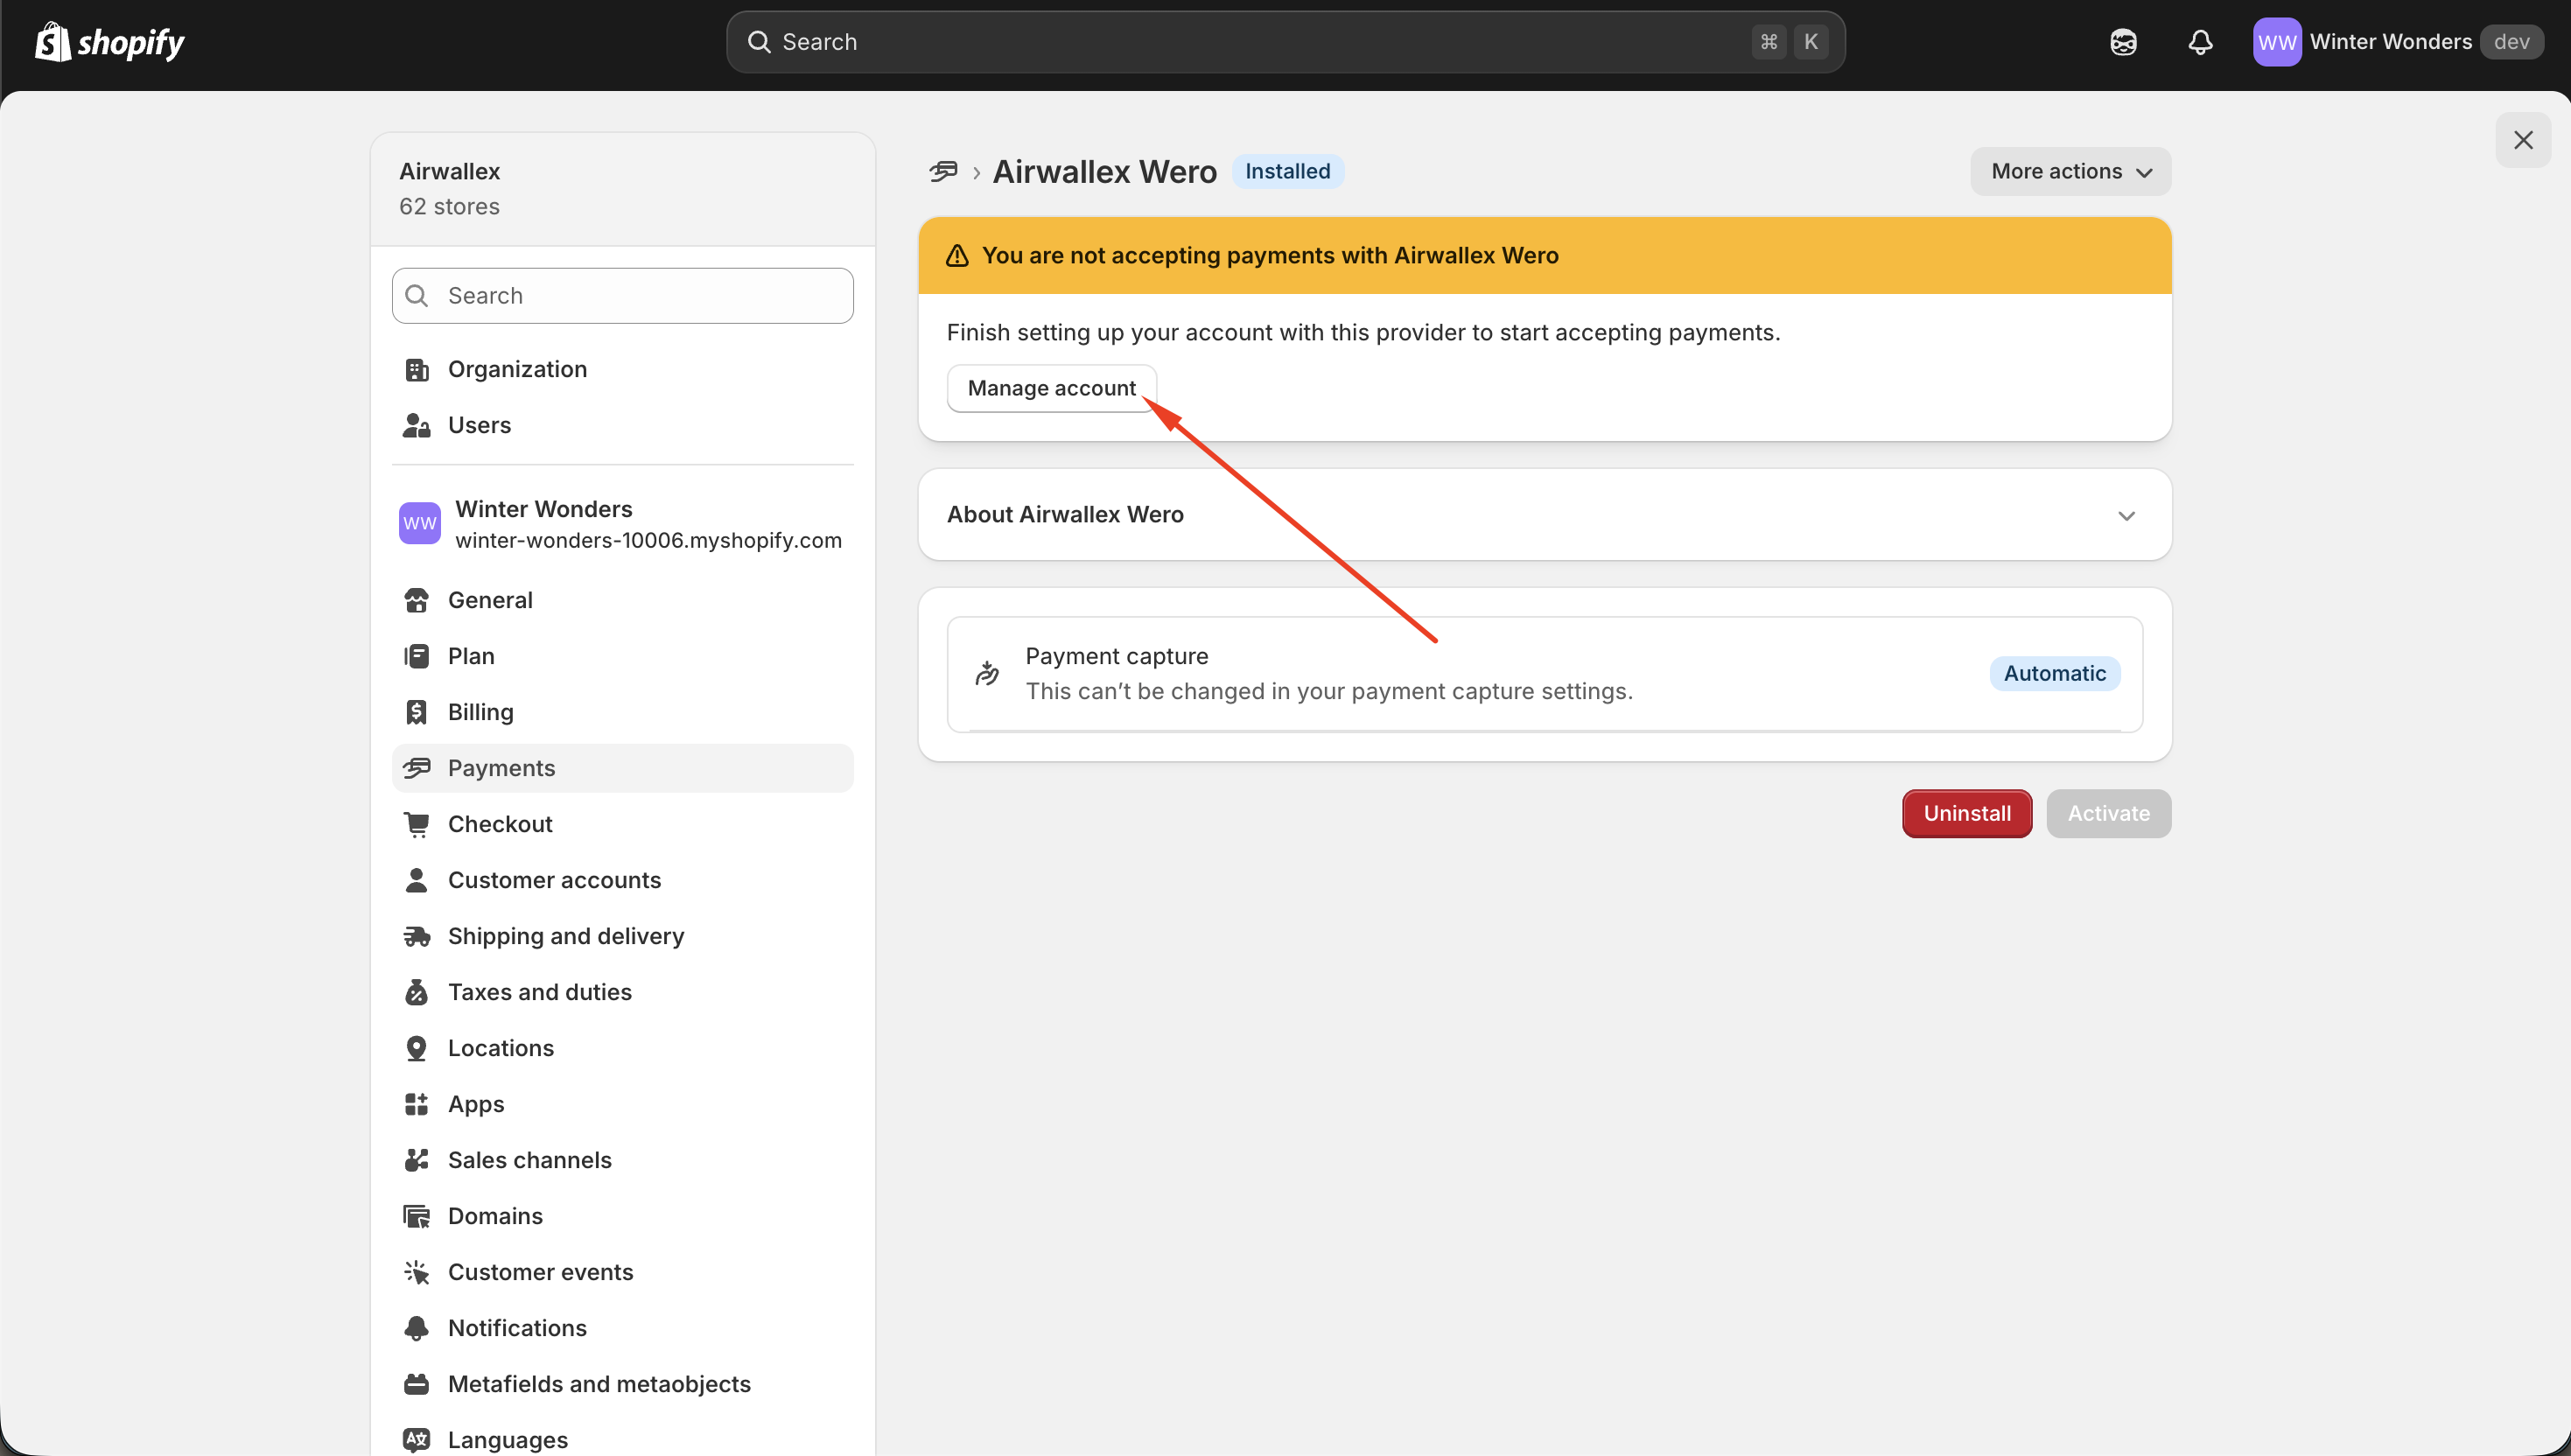Click the Payments sidebar icon

click(416, 768)
